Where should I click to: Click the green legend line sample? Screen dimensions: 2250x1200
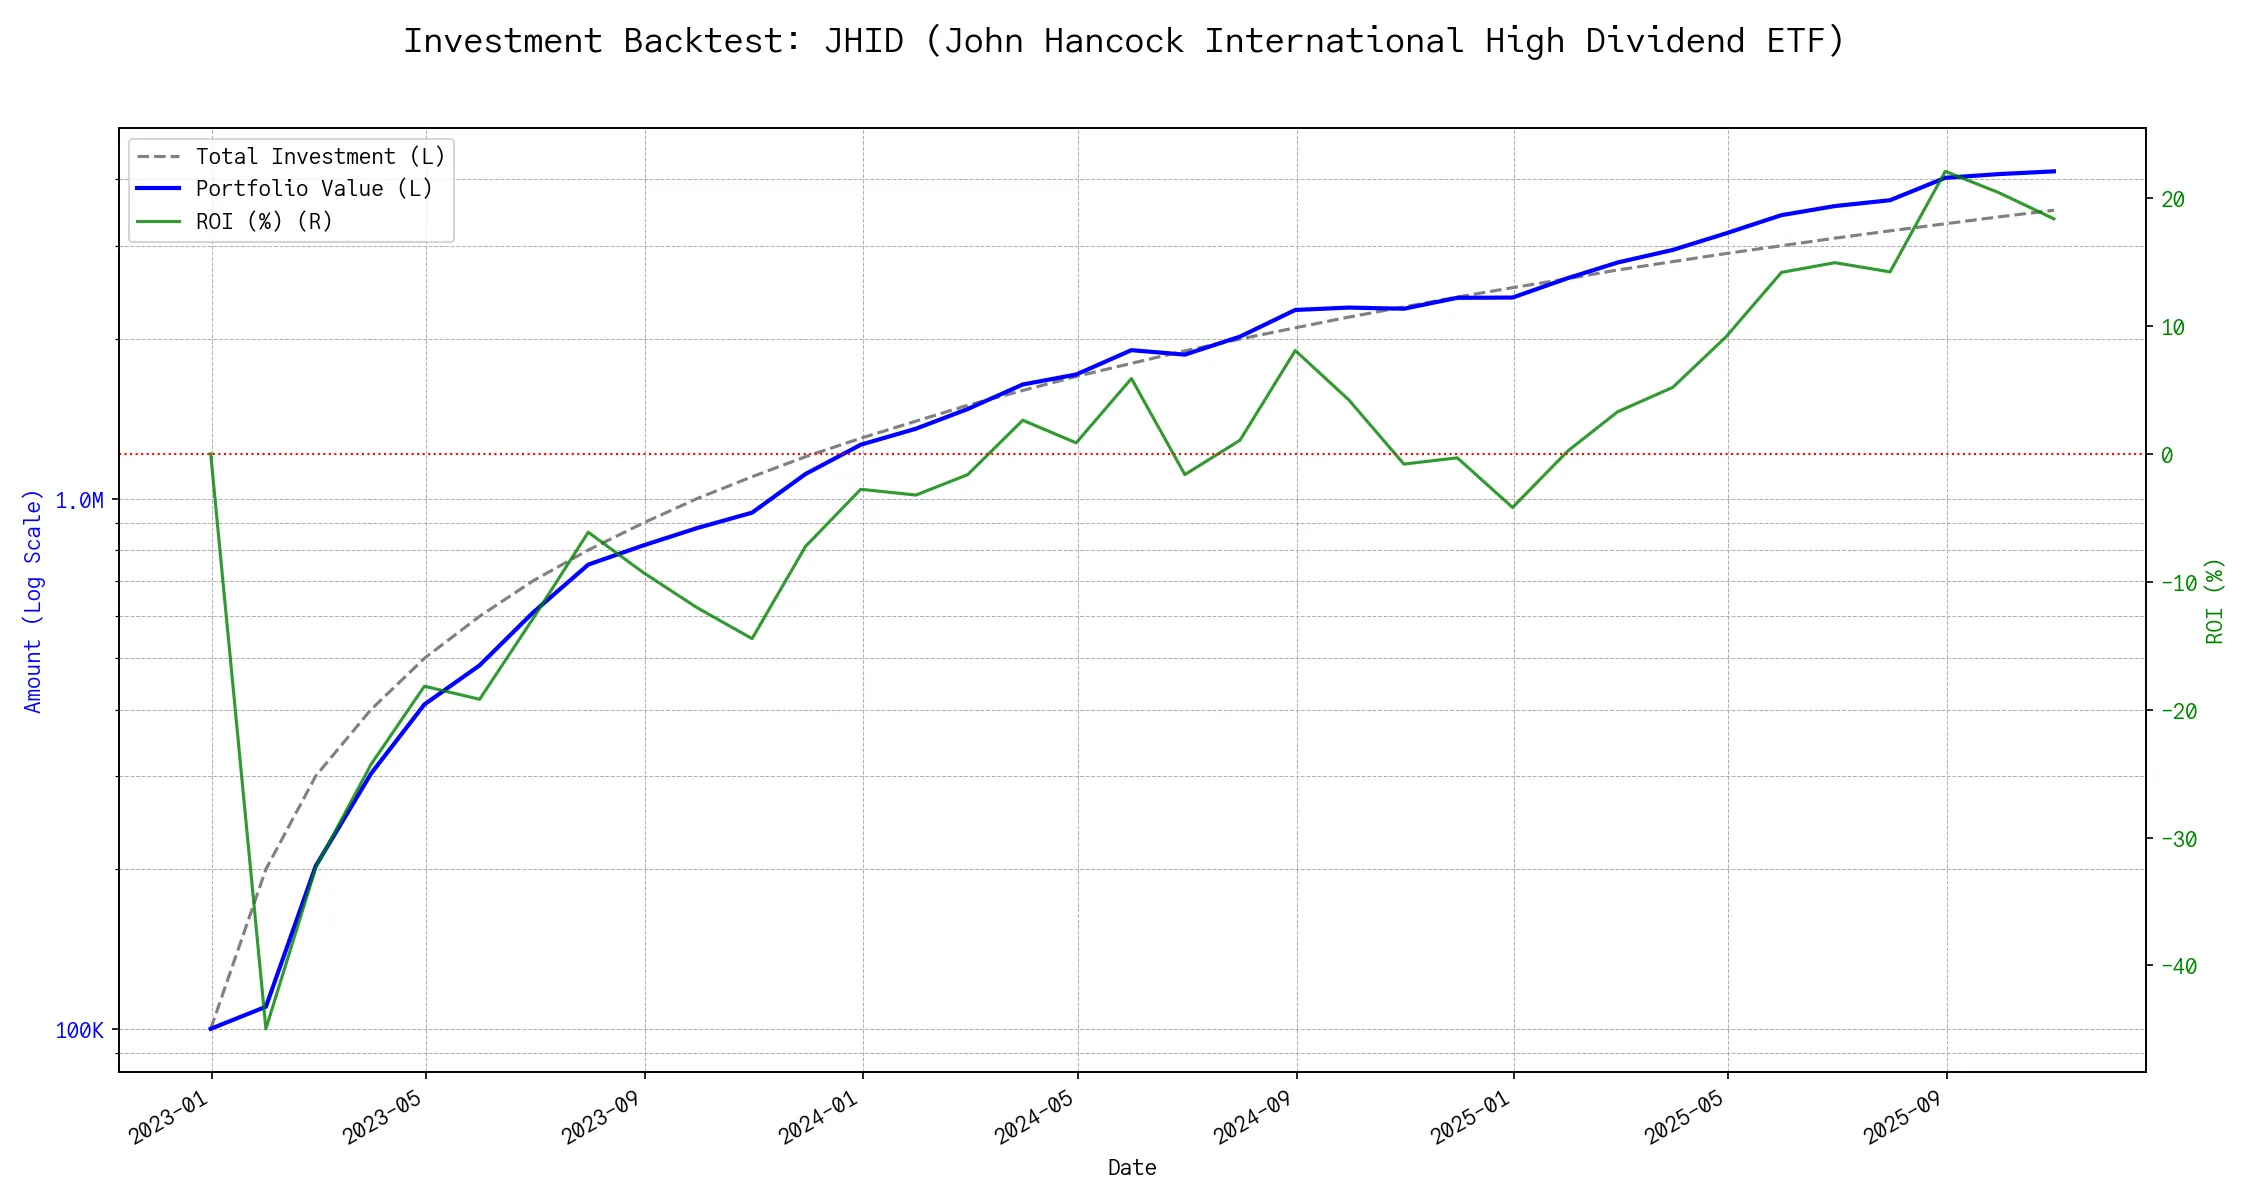click(158, 221)
